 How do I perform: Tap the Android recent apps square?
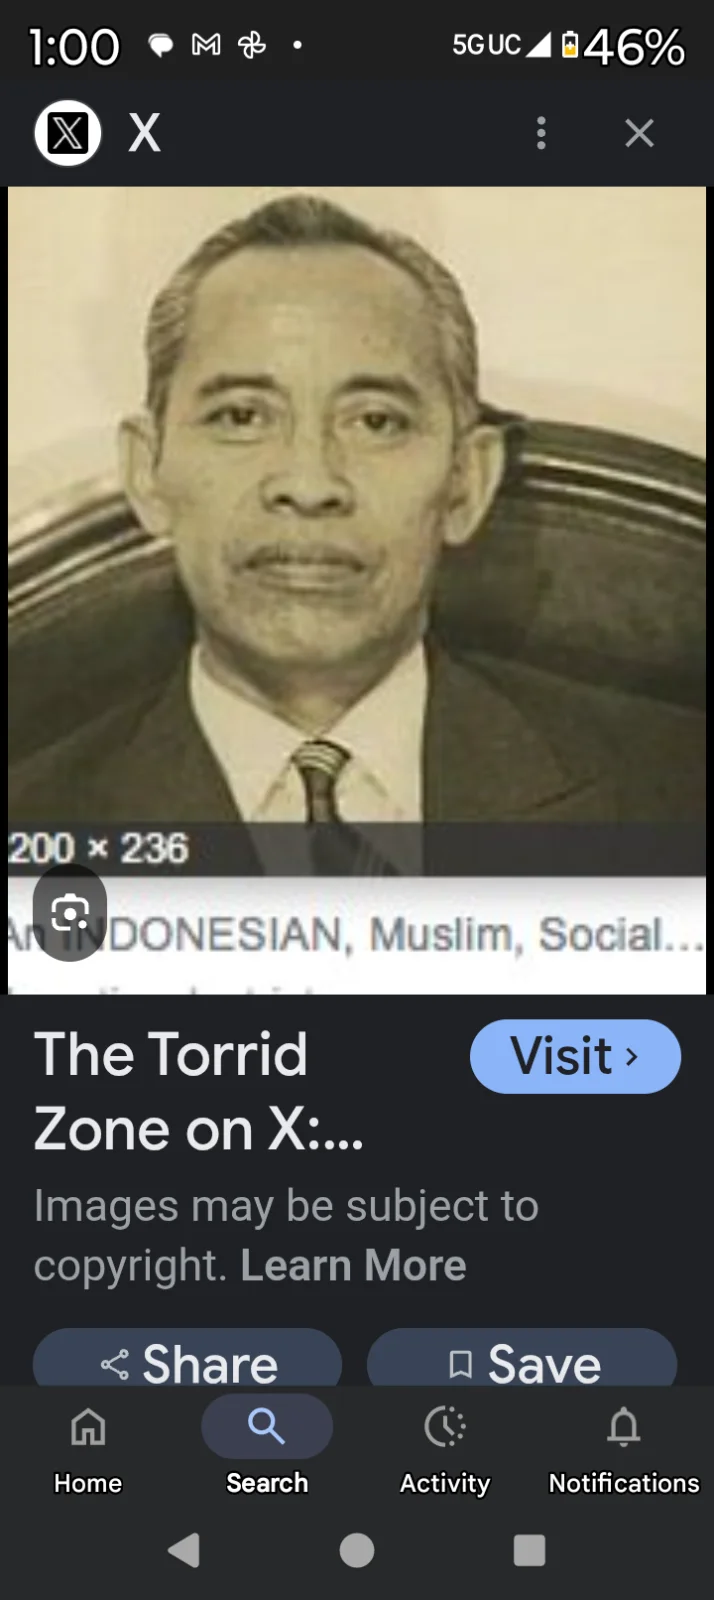(x=529, y=1550)
